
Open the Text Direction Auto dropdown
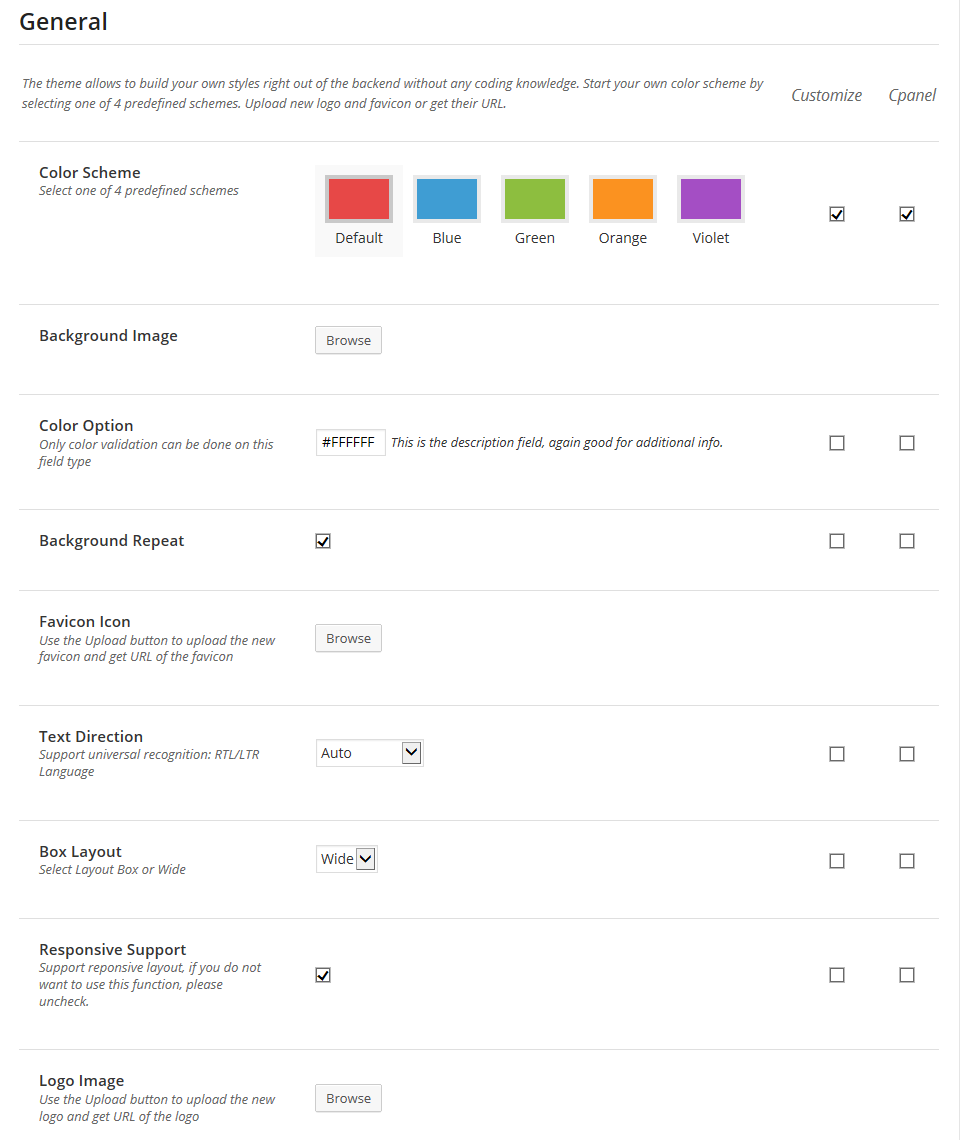tap(369, 753)
